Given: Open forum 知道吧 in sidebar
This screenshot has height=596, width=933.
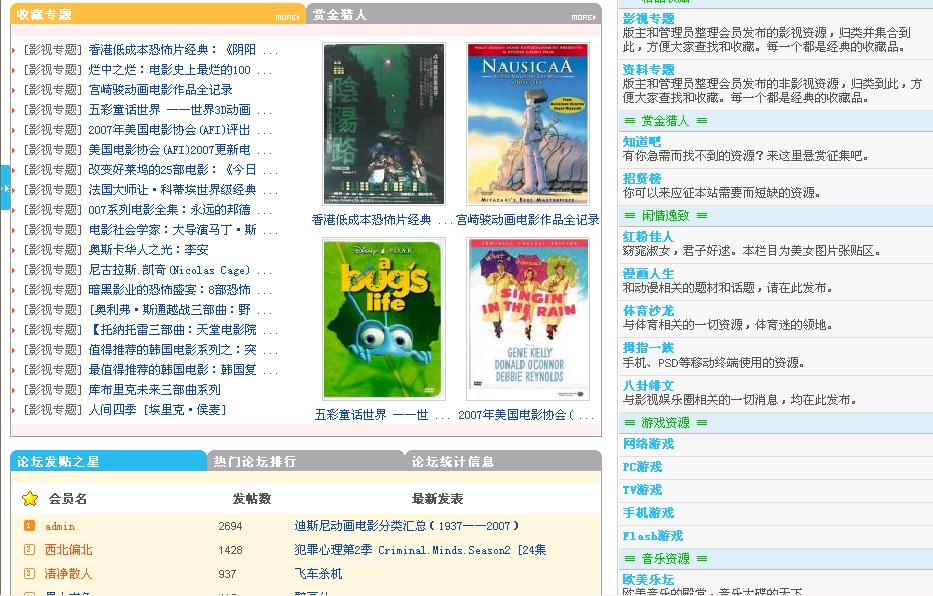Looking at the screenshot, I should pyautogui.click(x=642, y=142).
